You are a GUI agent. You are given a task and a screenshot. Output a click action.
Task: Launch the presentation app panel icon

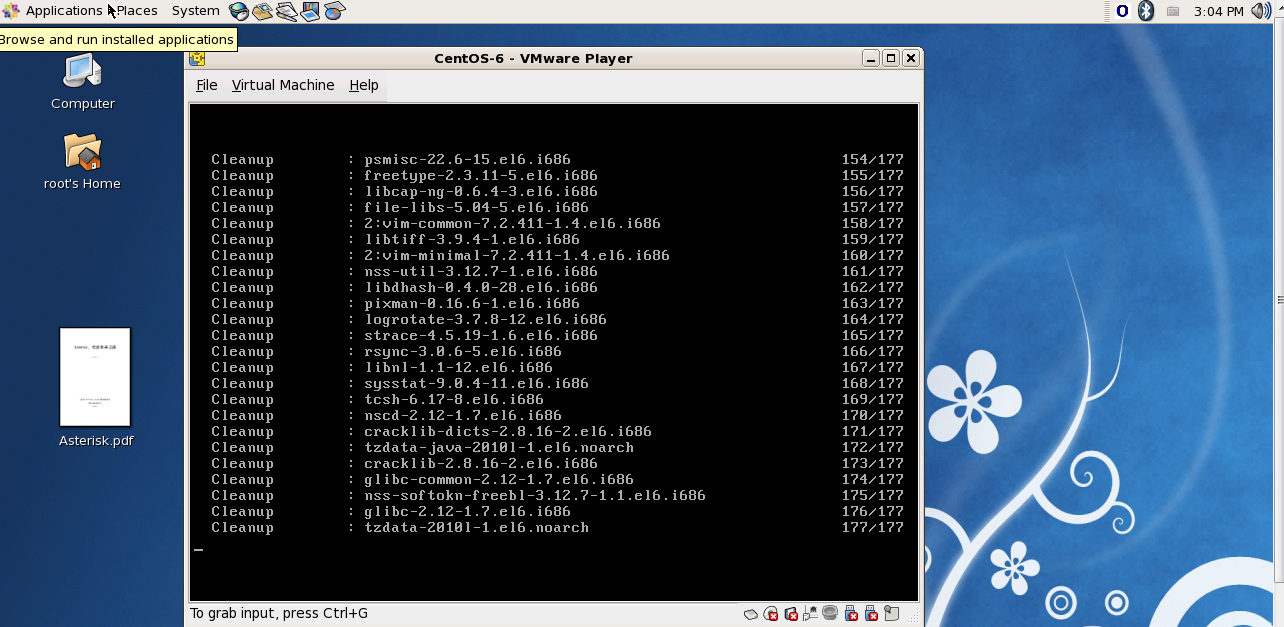[311, 11]
